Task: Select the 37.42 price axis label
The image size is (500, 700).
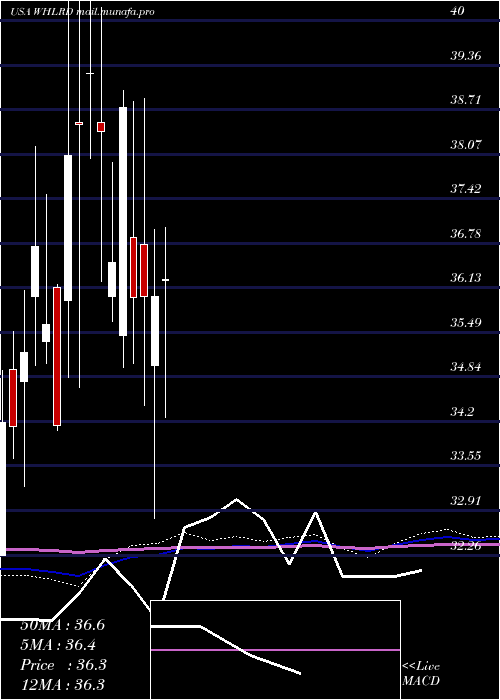Action: (466, 188)
